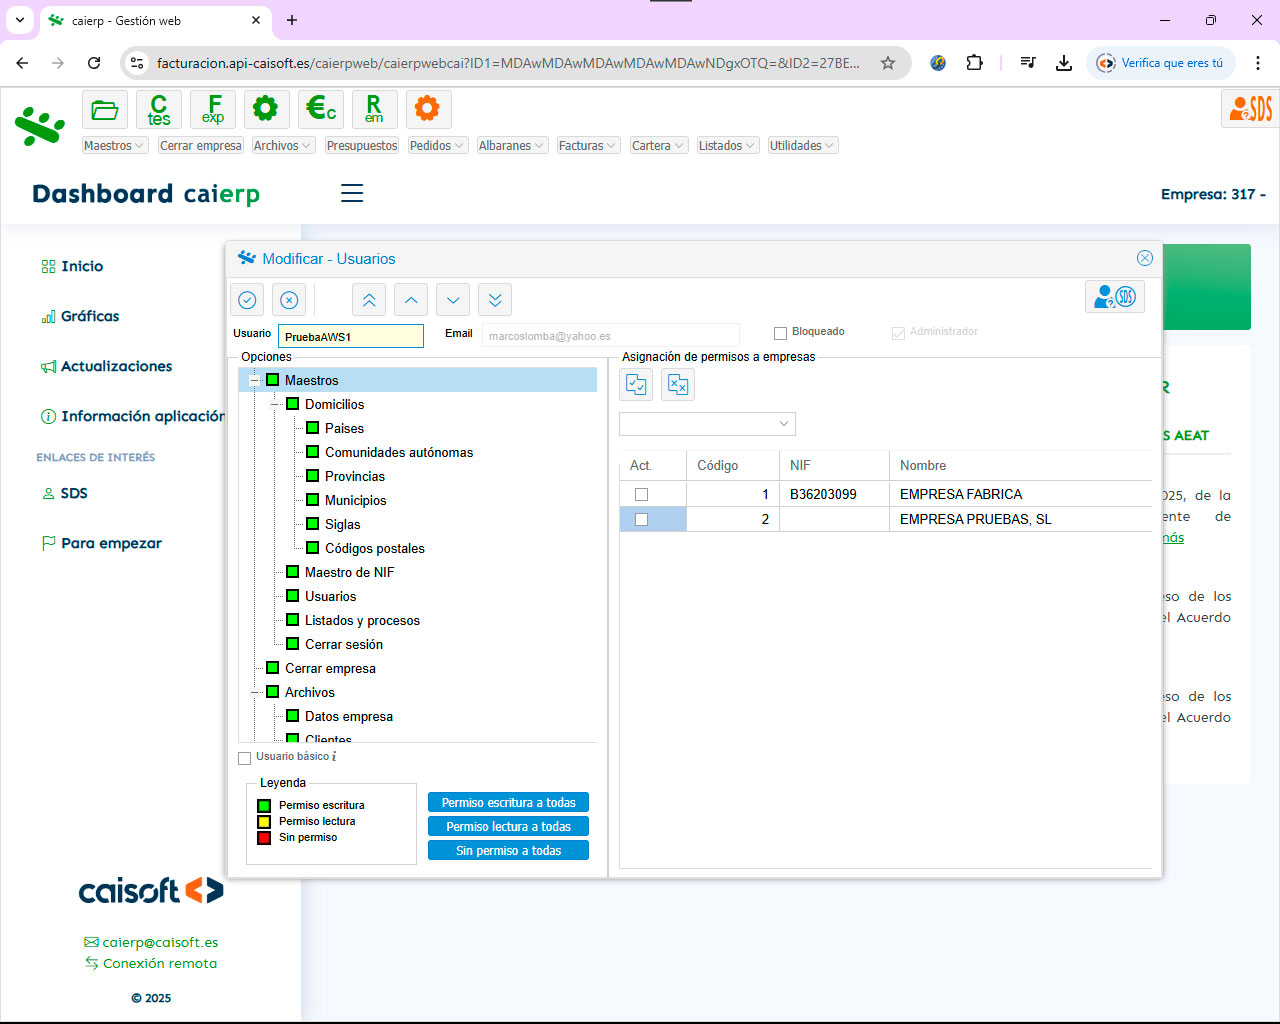1280x1024 pixels.
Task: Deselect all companies X icon
Action: coord(678,385)
